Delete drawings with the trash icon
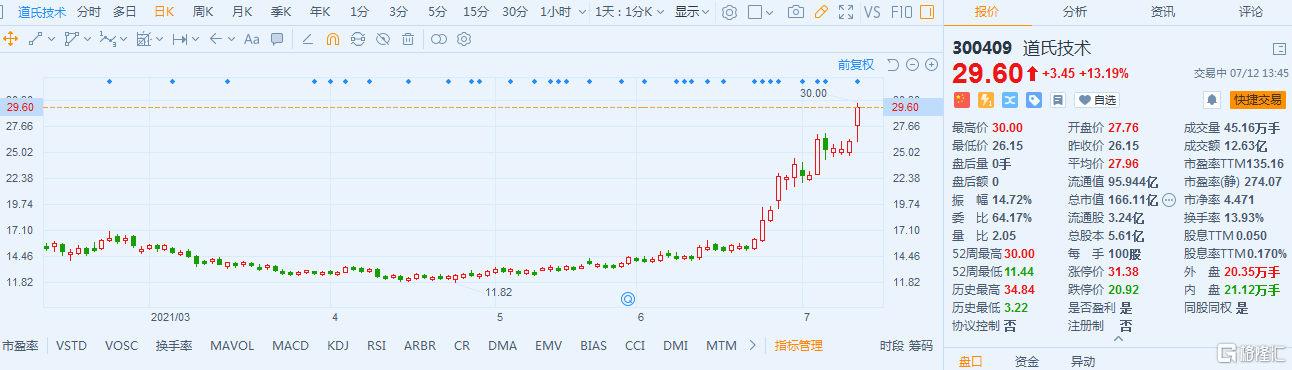1292x370 pixels. tap(408, 39)
